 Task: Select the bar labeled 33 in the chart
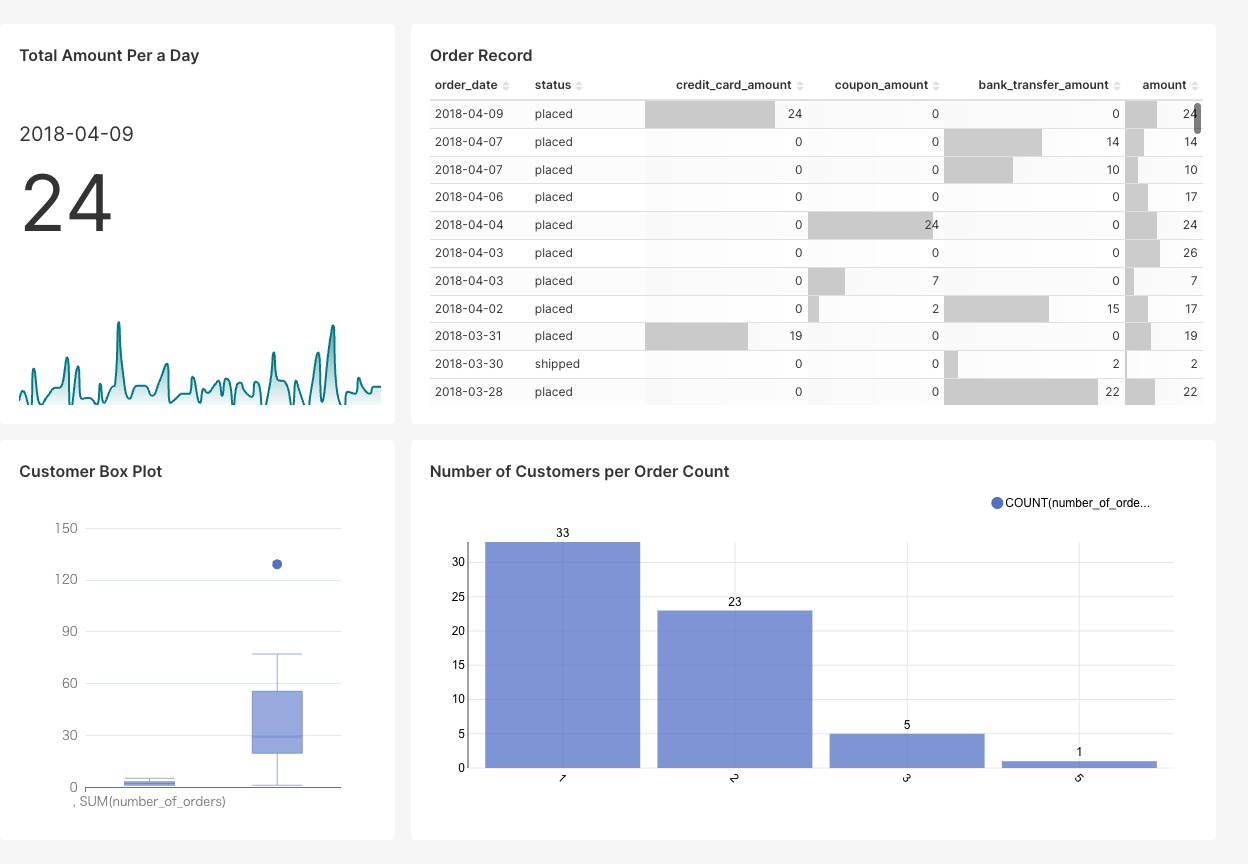click(562, 655)
